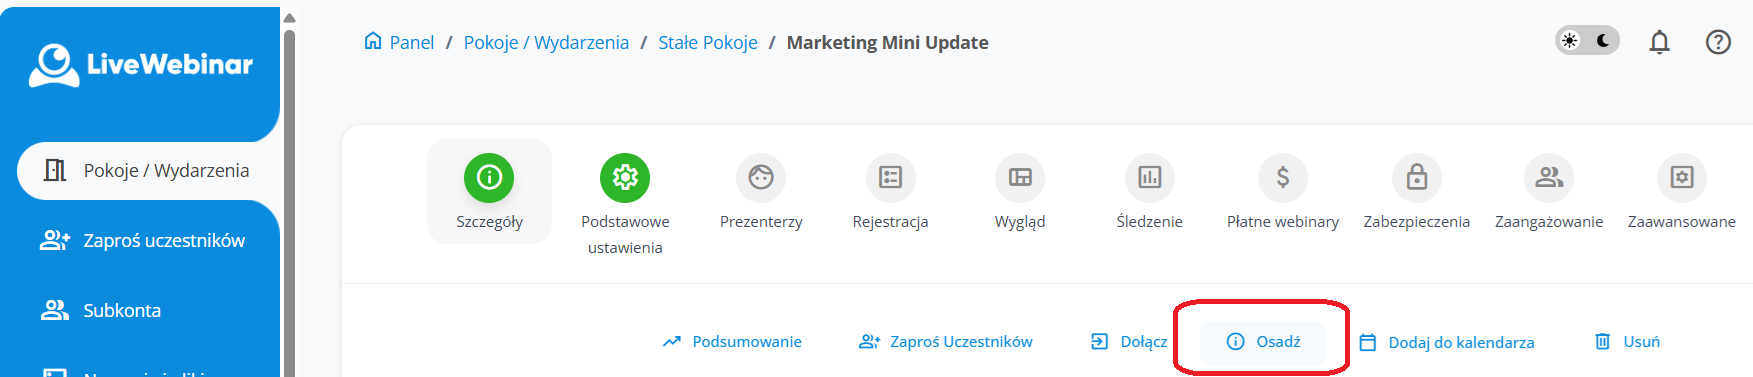The height and width of the screenshot is (377, 1753).
Task: Click the Usuń delete button
Action: [1627, 342]
